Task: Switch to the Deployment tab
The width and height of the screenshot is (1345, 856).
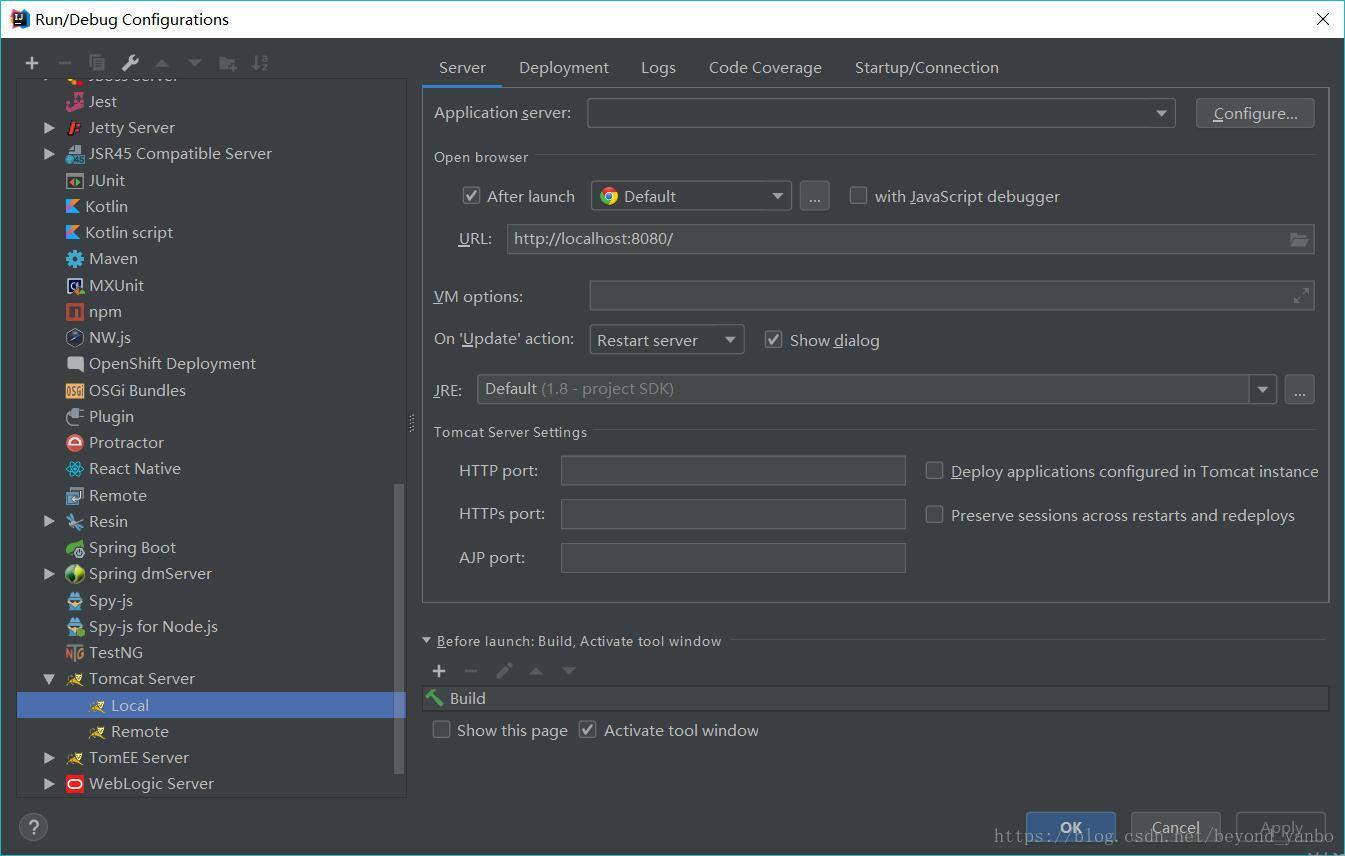Action: (564, 67)
